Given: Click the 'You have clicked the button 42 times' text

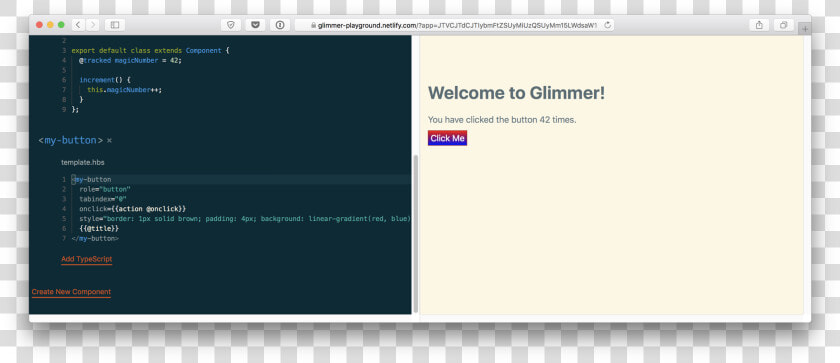Looking at the screenshot, I should [502, 120].
